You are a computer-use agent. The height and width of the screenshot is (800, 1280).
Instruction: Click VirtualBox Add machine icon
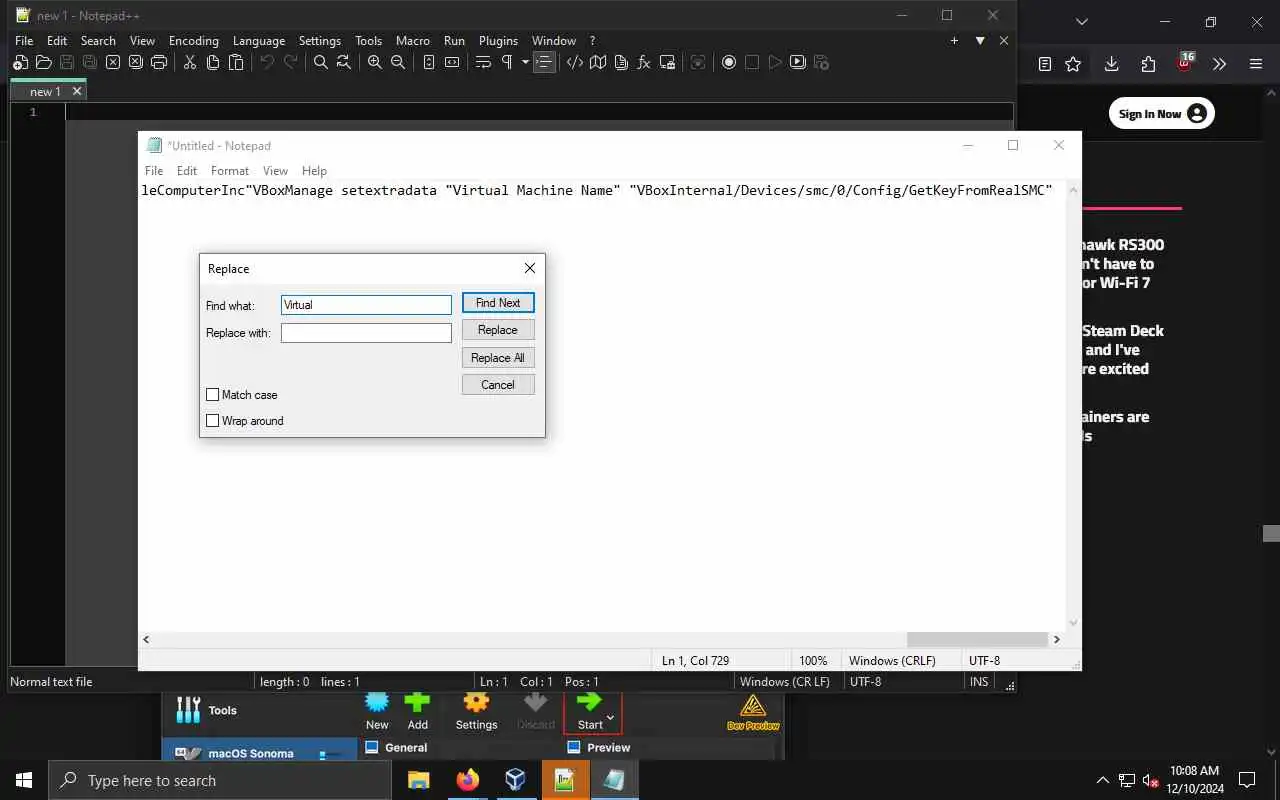(x=417, y=711)
